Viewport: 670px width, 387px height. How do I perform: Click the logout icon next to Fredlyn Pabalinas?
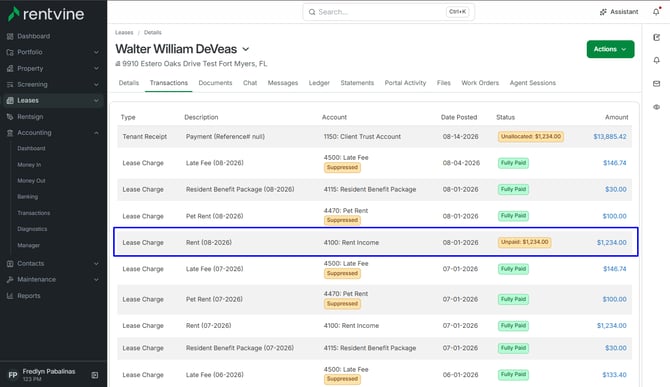(x=95, y=375)
